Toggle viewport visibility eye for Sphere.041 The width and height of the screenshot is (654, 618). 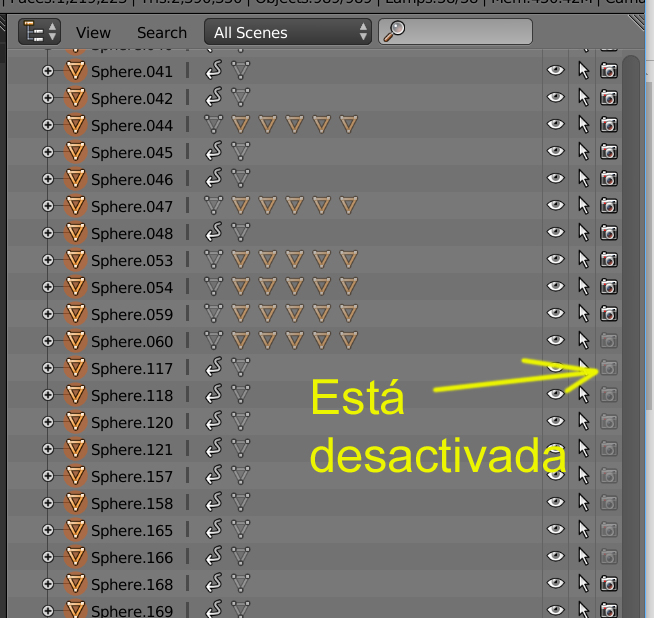pyautogui.click(x=556, y=70)
